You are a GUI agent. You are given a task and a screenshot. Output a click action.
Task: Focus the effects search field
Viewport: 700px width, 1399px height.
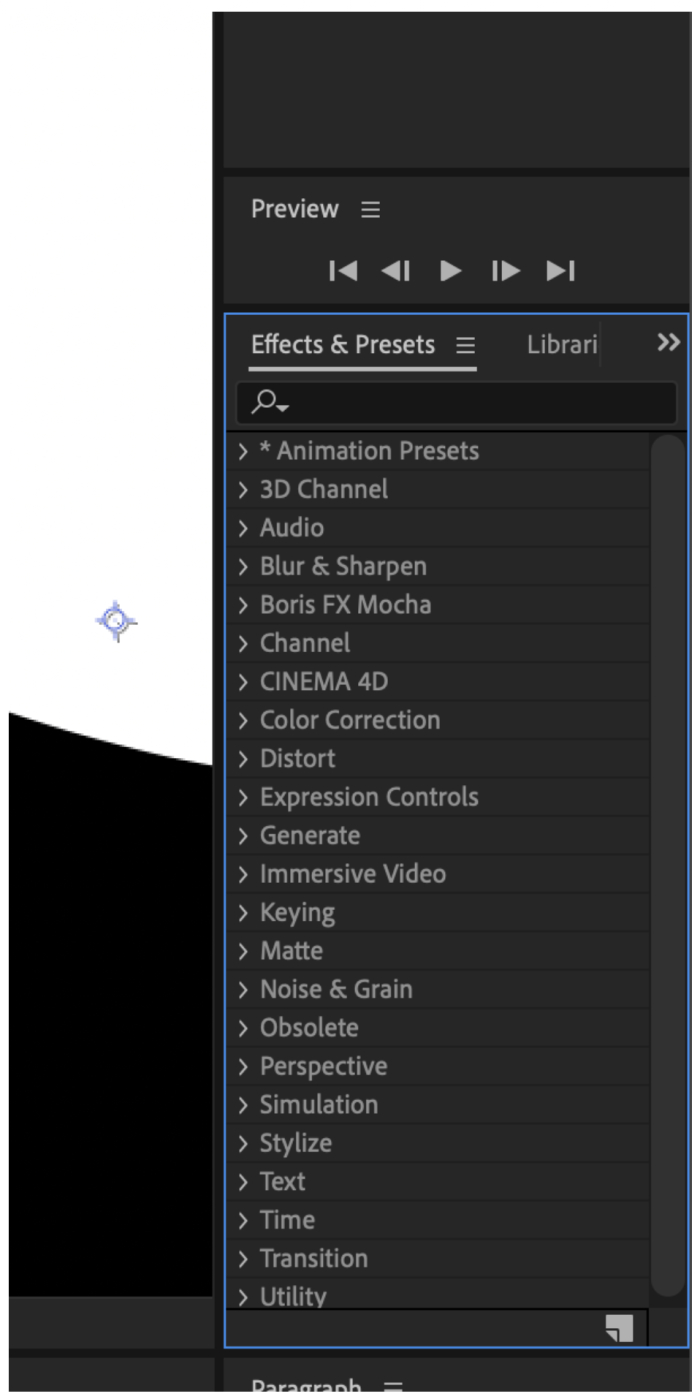[457, 402]
